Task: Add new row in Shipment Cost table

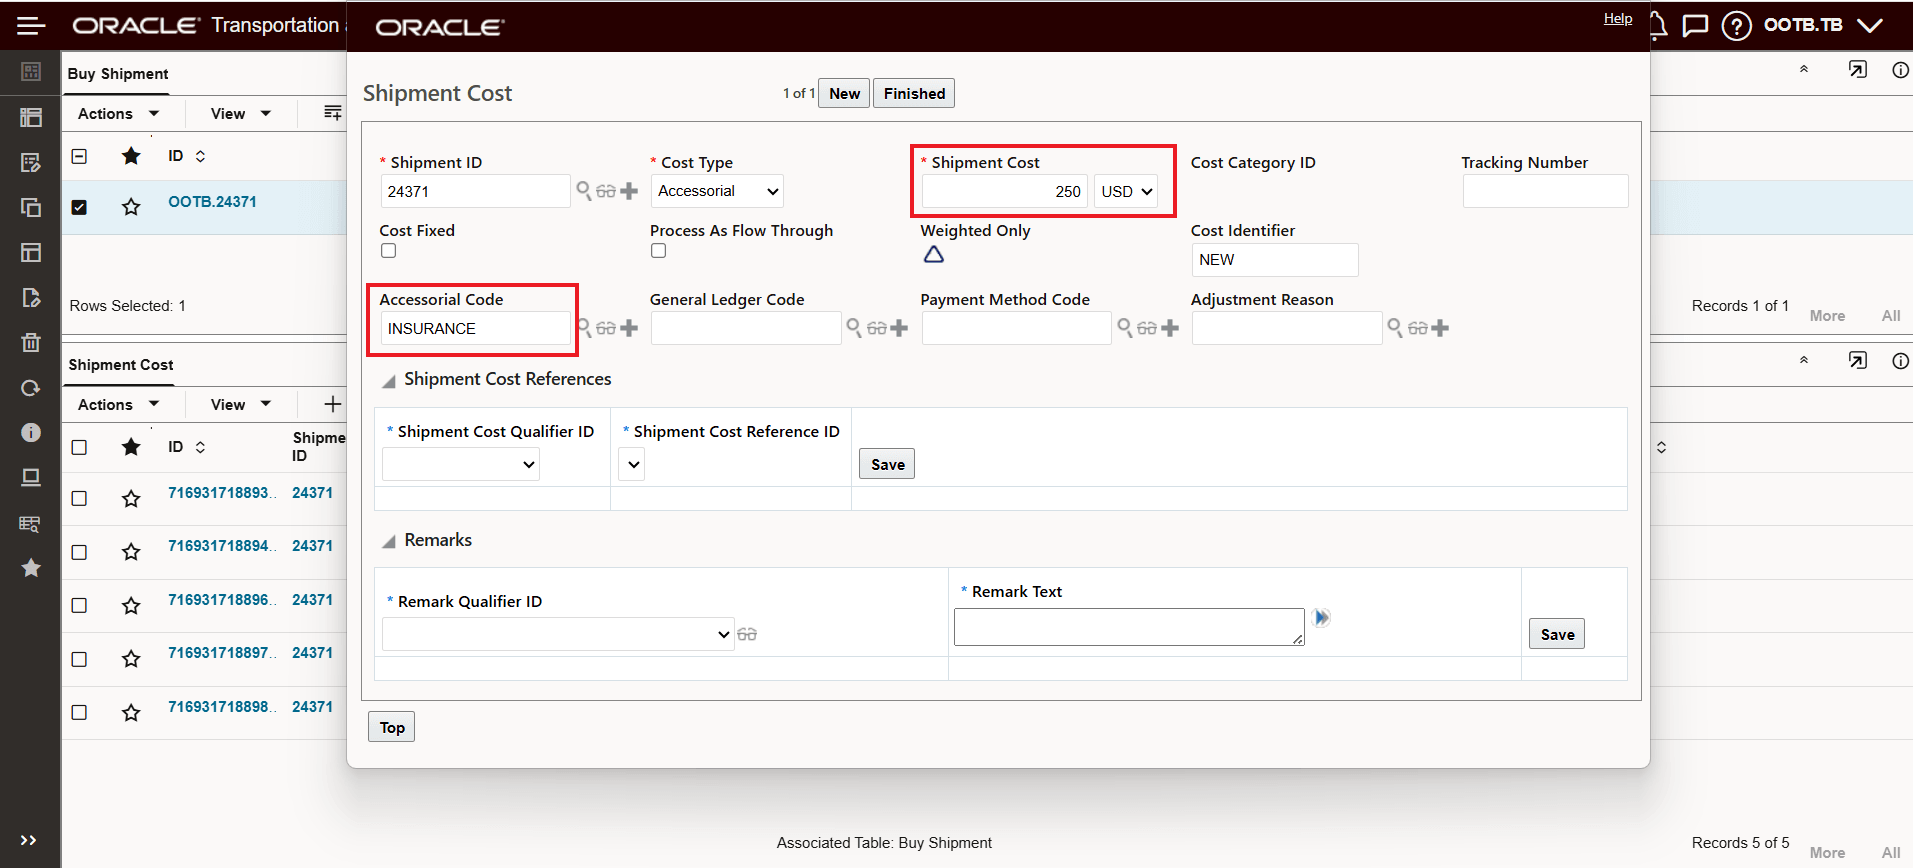Action: tap(333, 404)
